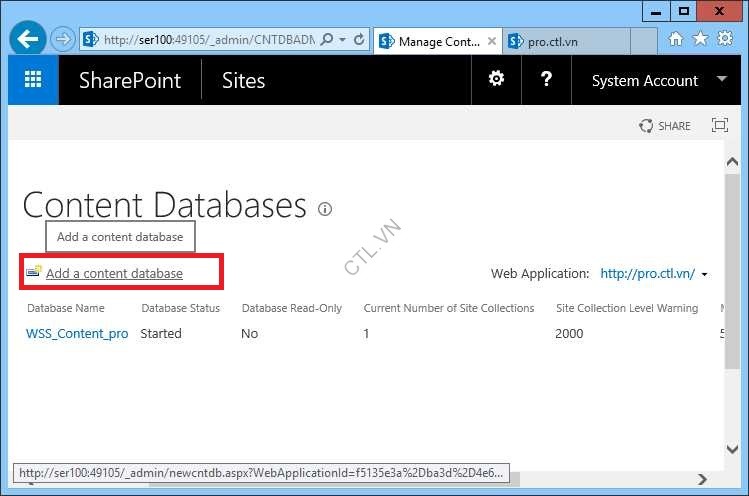
Task: Click the browser Home icon
Action: click(675, 39)
